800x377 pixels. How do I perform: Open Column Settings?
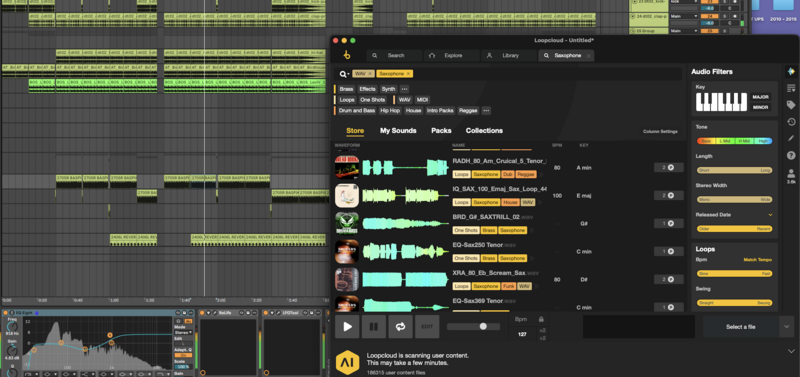[660, 132]
